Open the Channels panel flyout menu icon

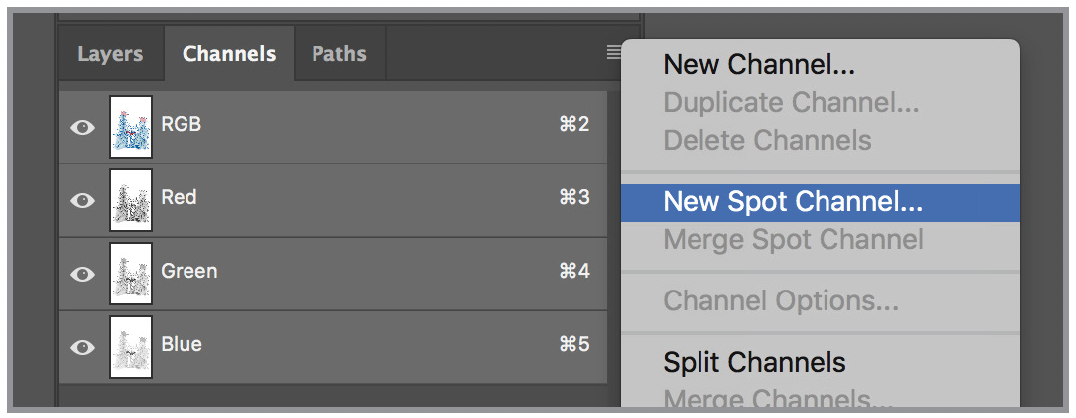pos(614,53)
